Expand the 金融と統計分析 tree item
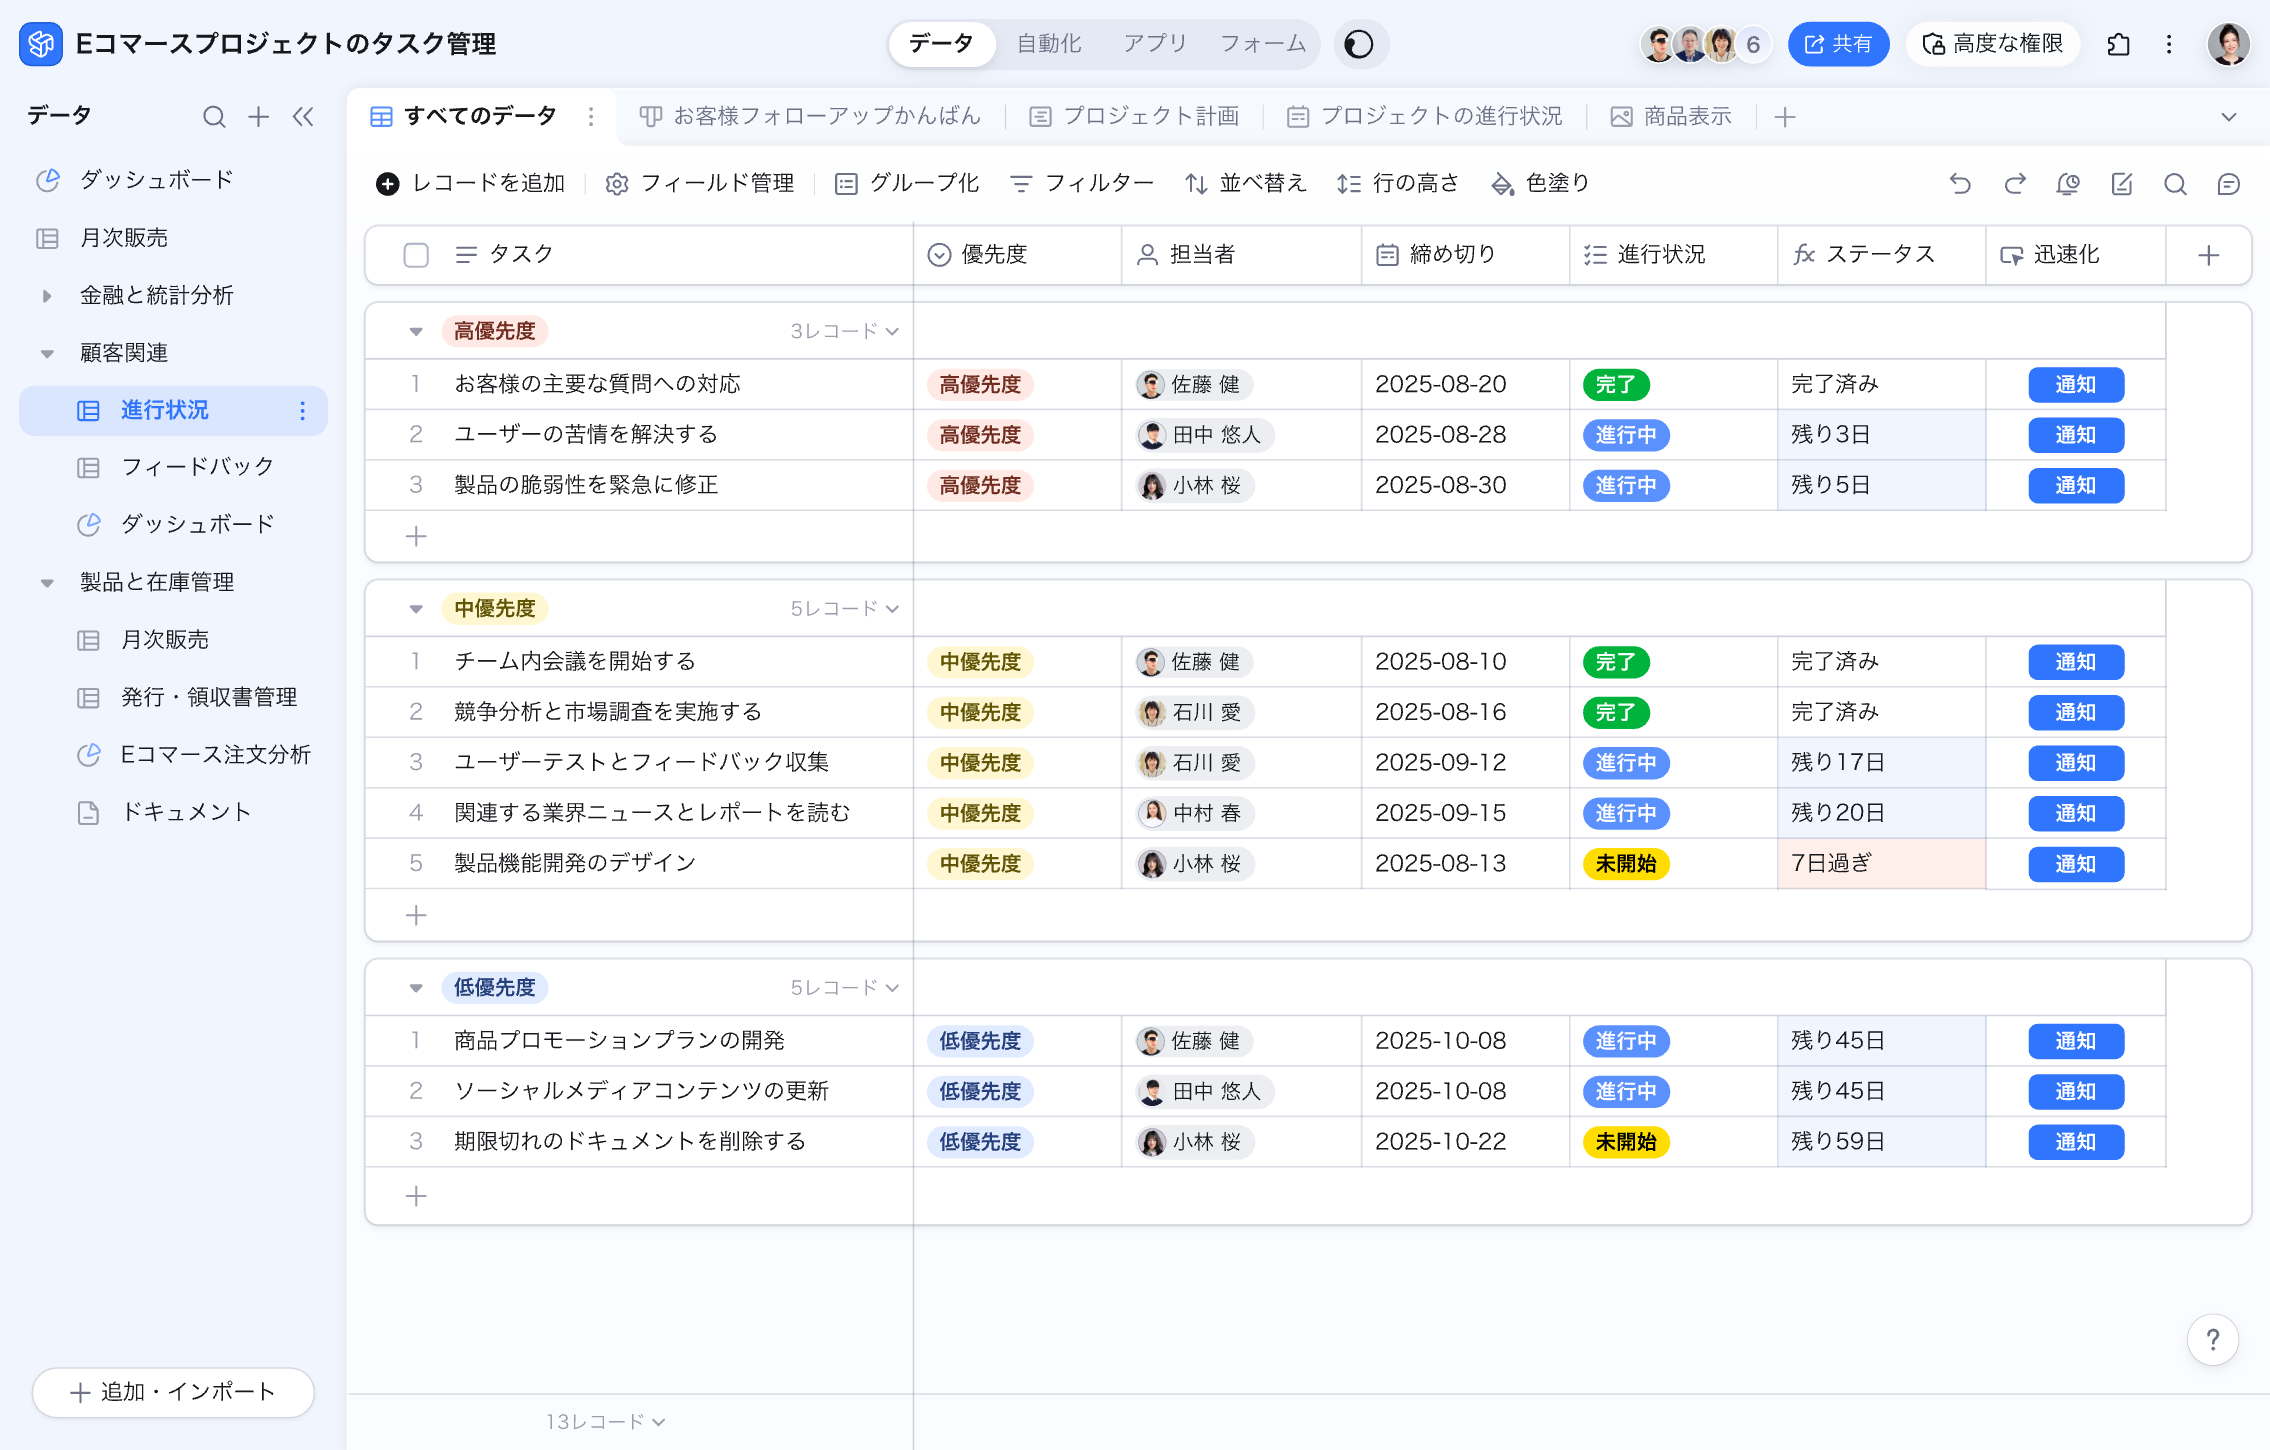 (47, 296)
